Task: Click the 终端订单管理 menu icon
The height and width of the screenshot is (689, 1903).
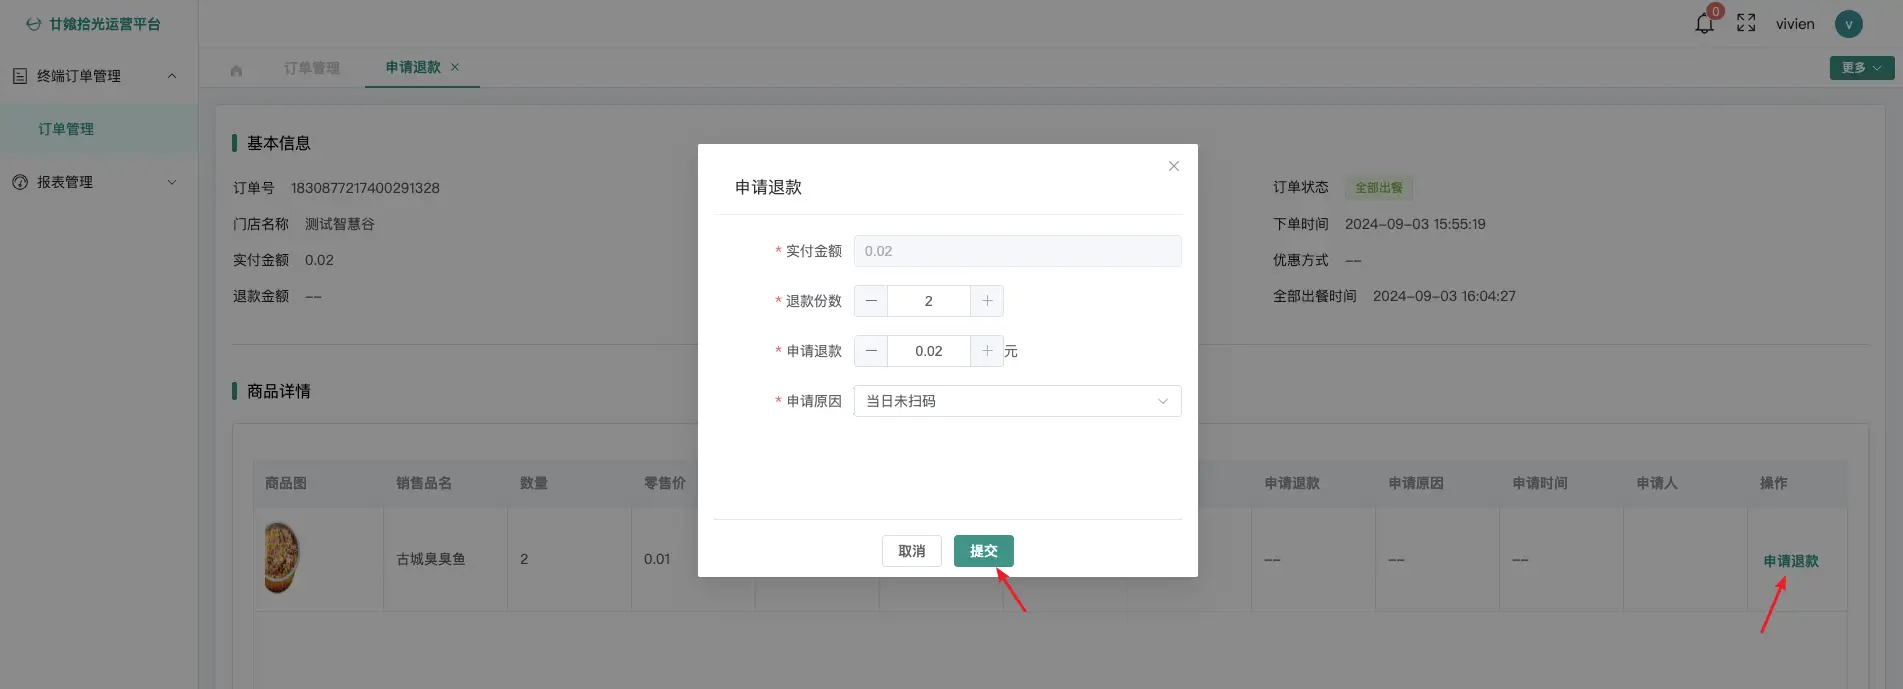Action: click(x=20, y=76)
